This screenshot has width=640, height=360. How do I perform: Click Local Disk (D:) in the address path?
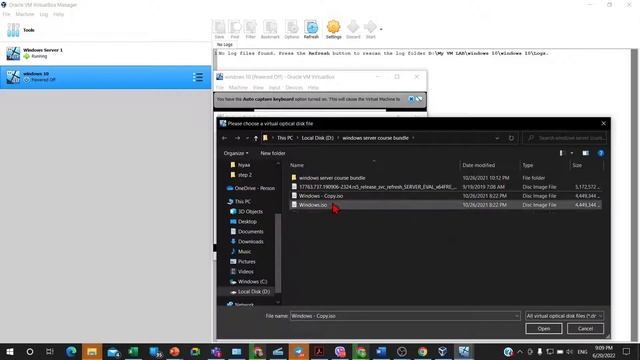318,138
